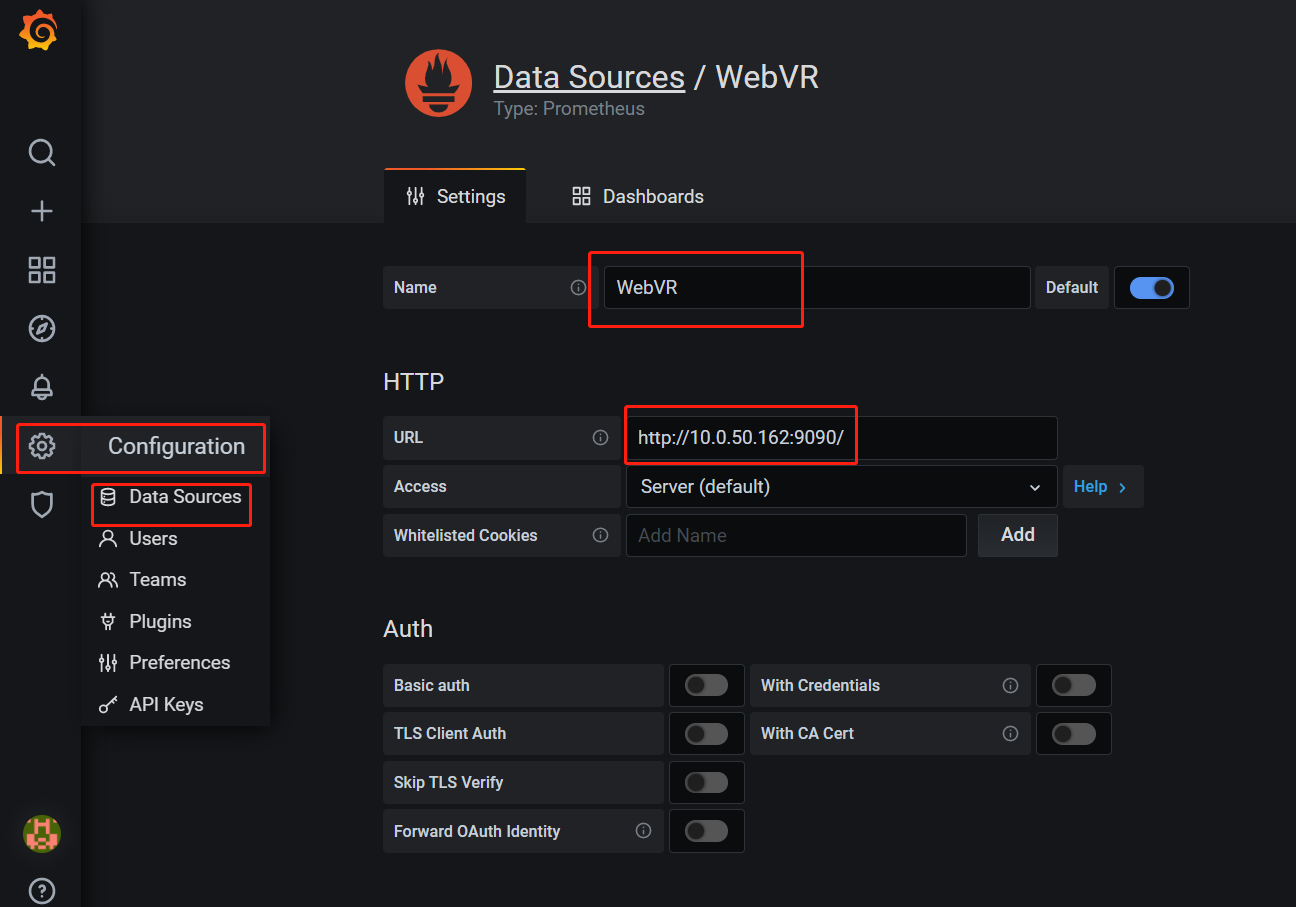This screenshot has width=1296, height=907.
Task: Open the user avatar profile icon
Action: click(x=41, y=834)
